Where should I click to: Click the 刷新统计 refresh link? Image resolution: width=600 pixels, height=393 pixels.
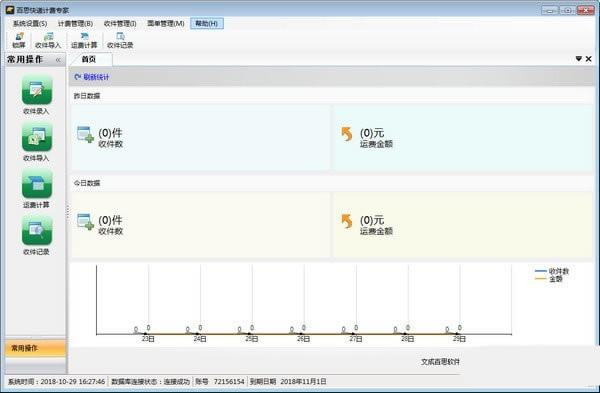[x=92, y=77]
